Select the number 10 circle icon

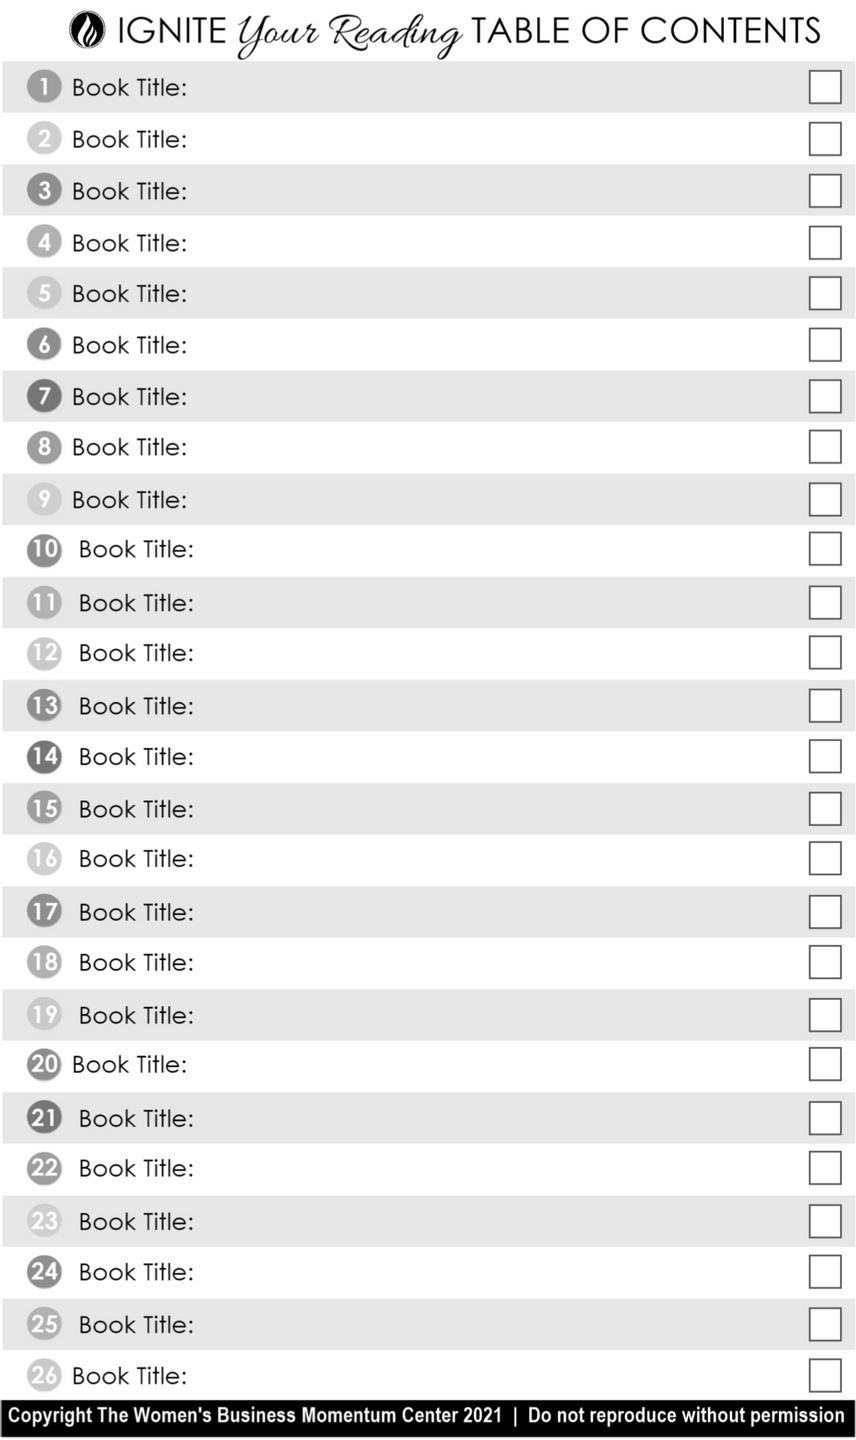[x=44, y=549]
